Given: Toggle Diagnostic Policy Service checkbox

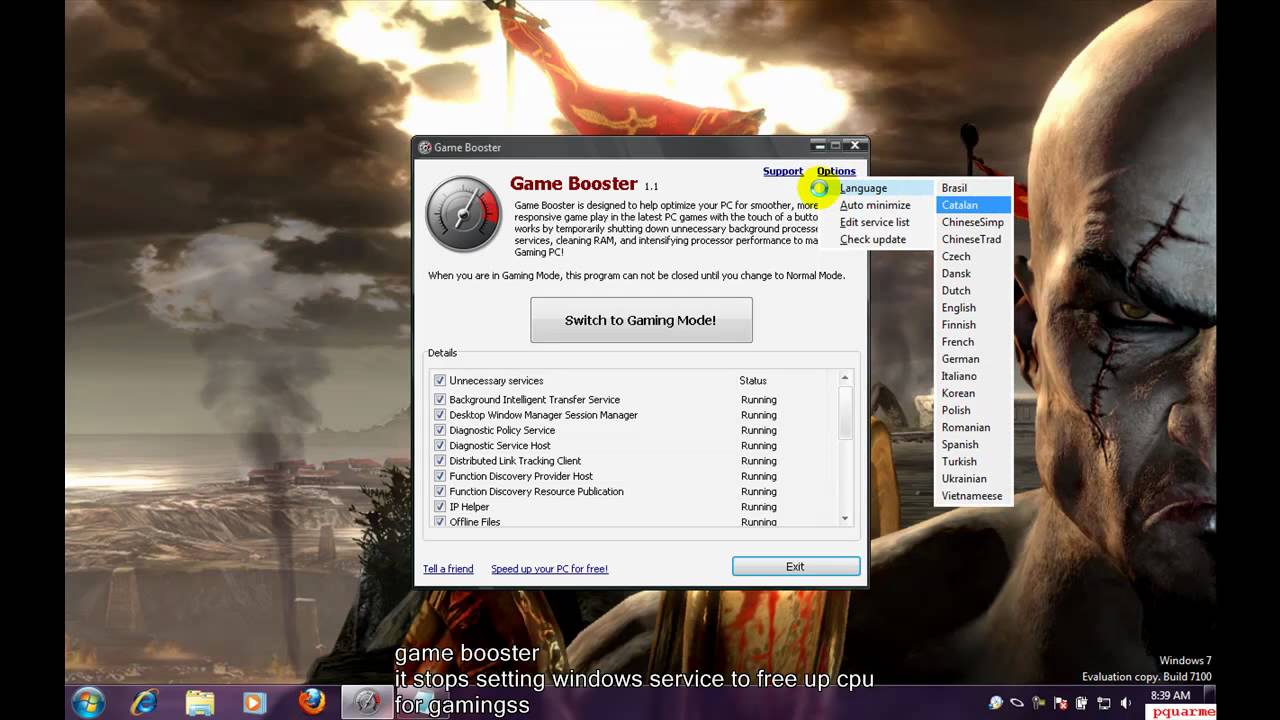Looking at the screenshot, I should pos(440,430).
